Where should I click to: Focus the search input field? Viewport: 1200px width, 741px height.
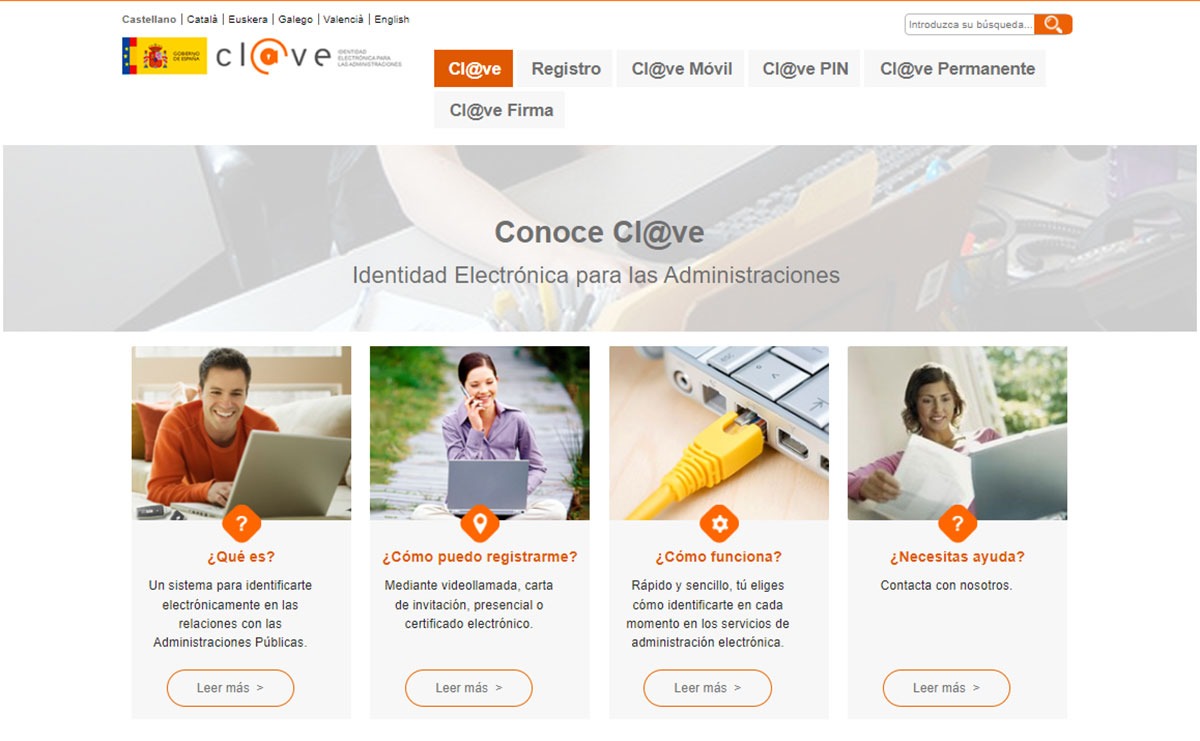pos(970,24)
